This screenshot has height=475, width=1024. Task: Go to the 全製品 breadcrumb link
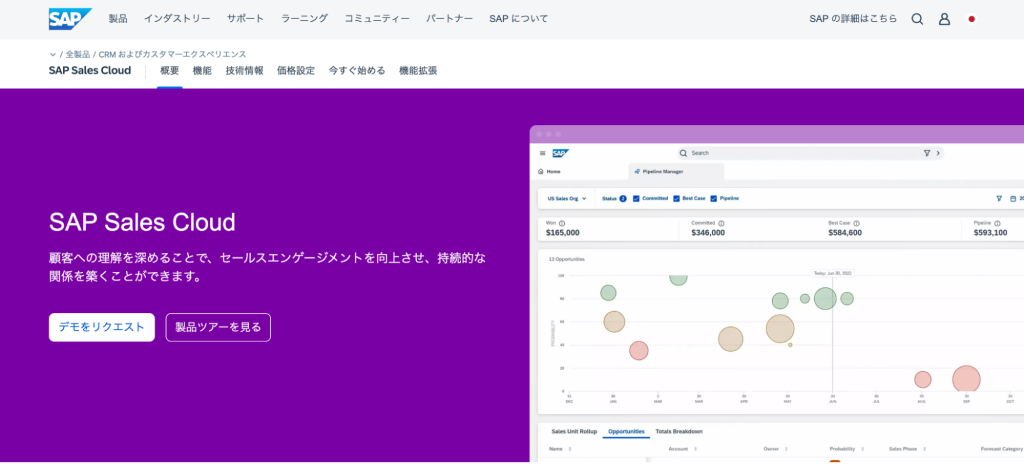point(78,55)
